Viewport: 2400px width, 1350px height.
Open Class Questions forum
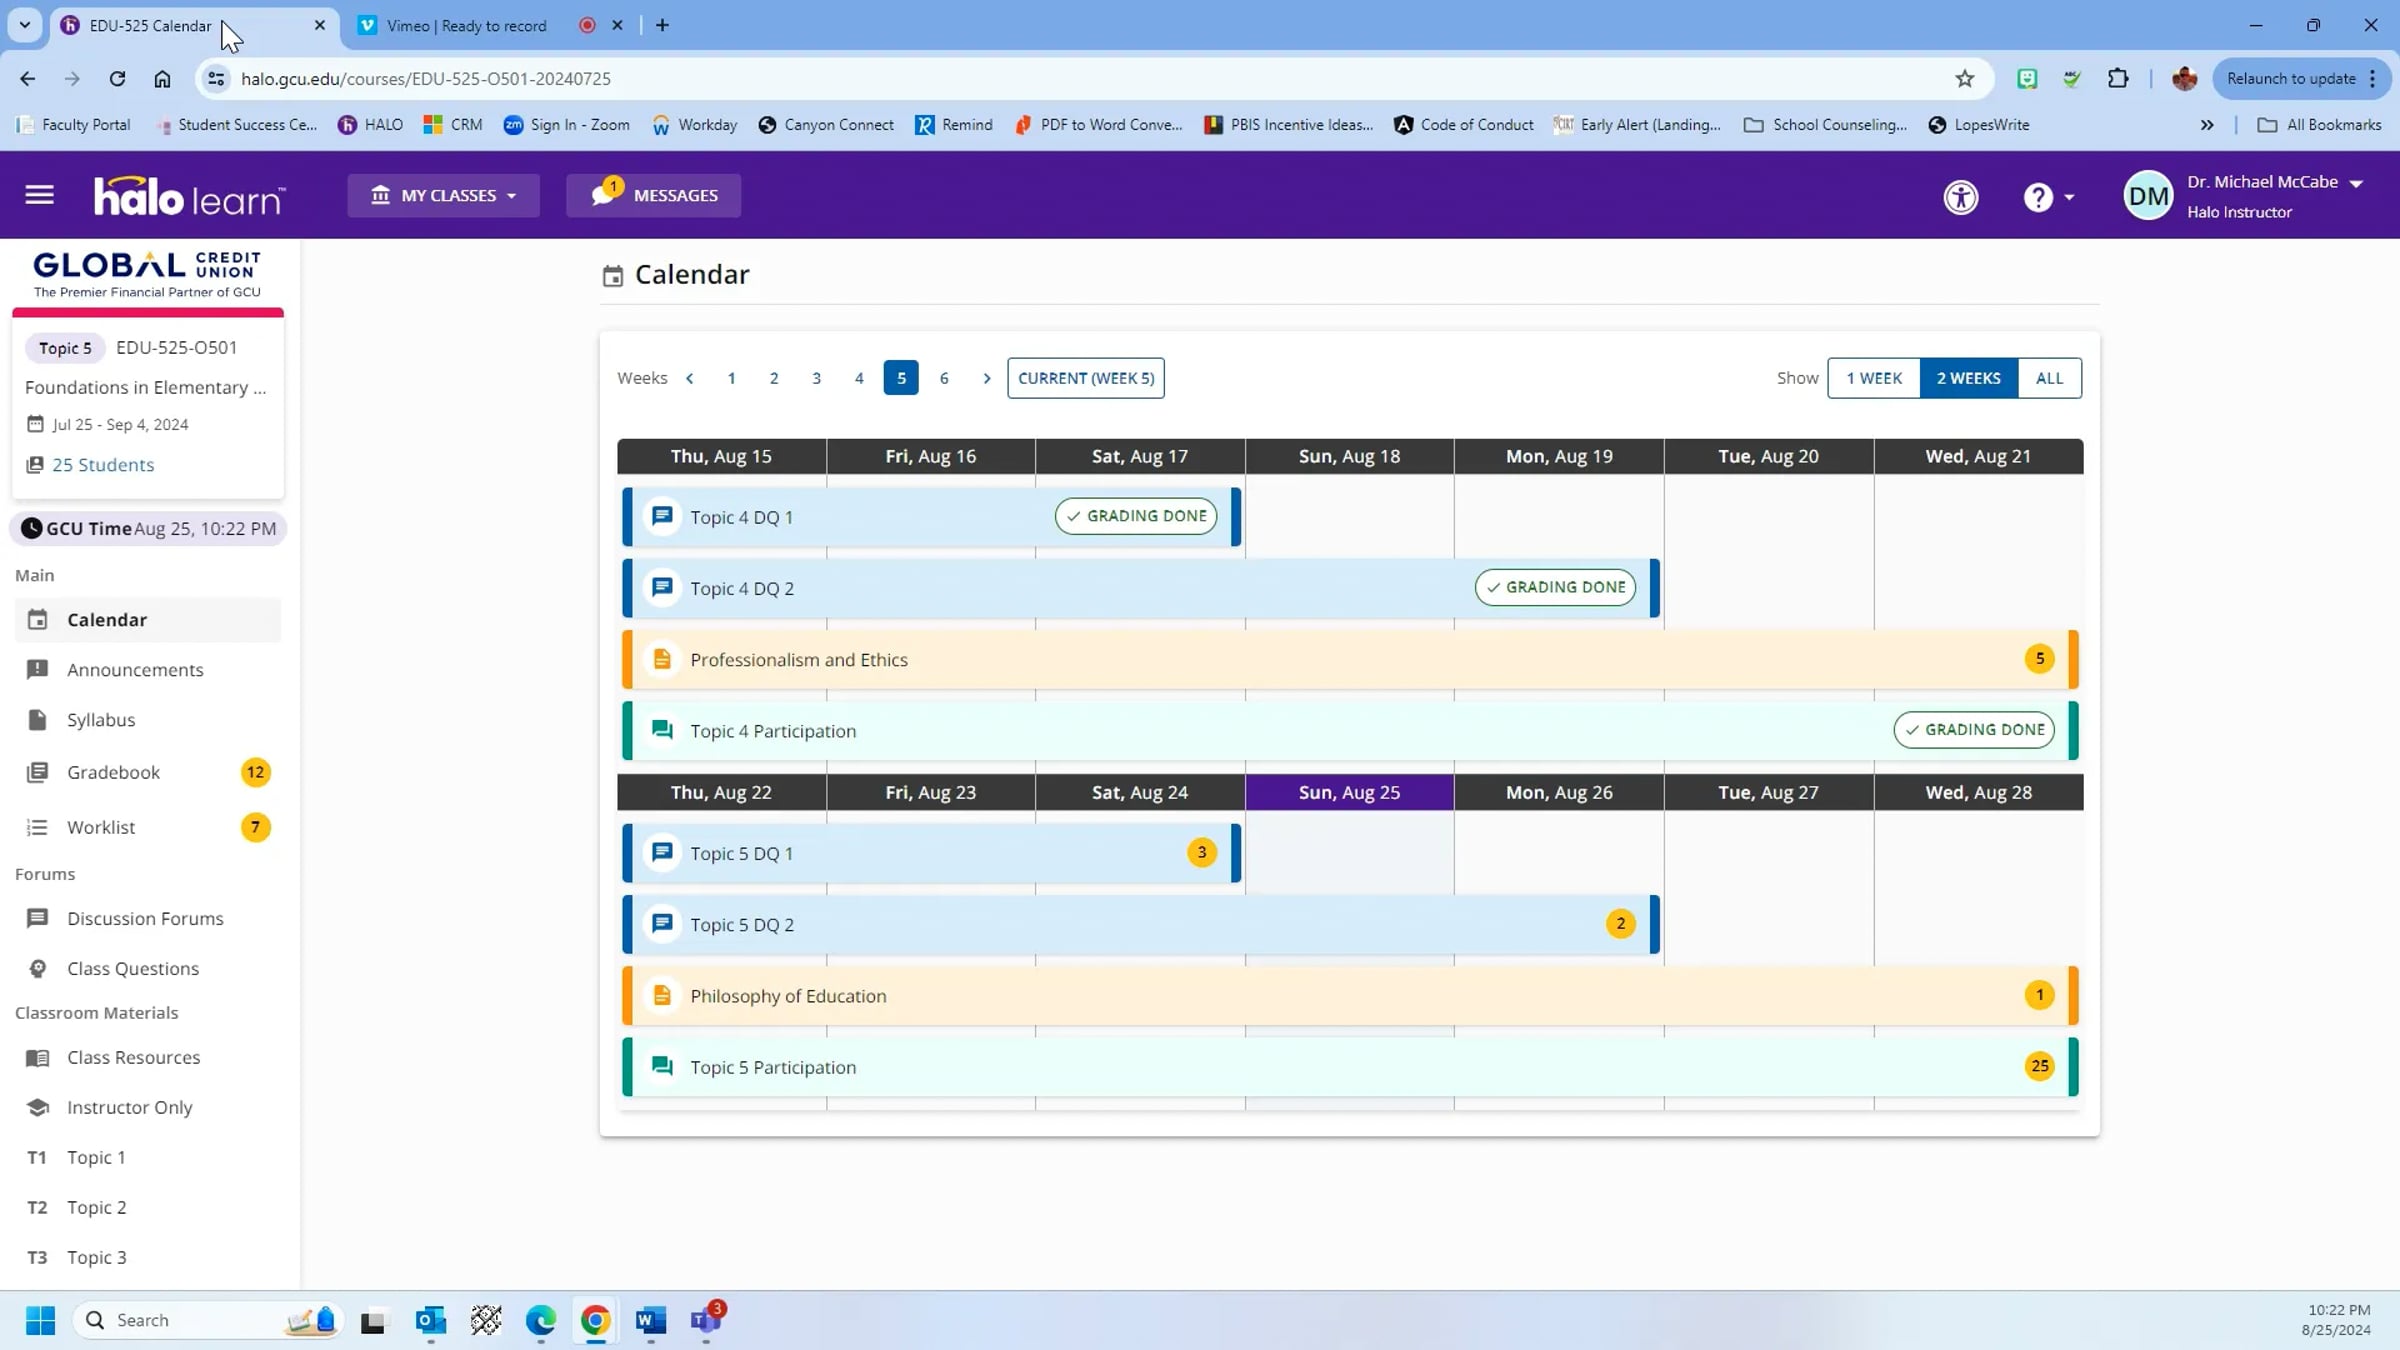[132, 968]
